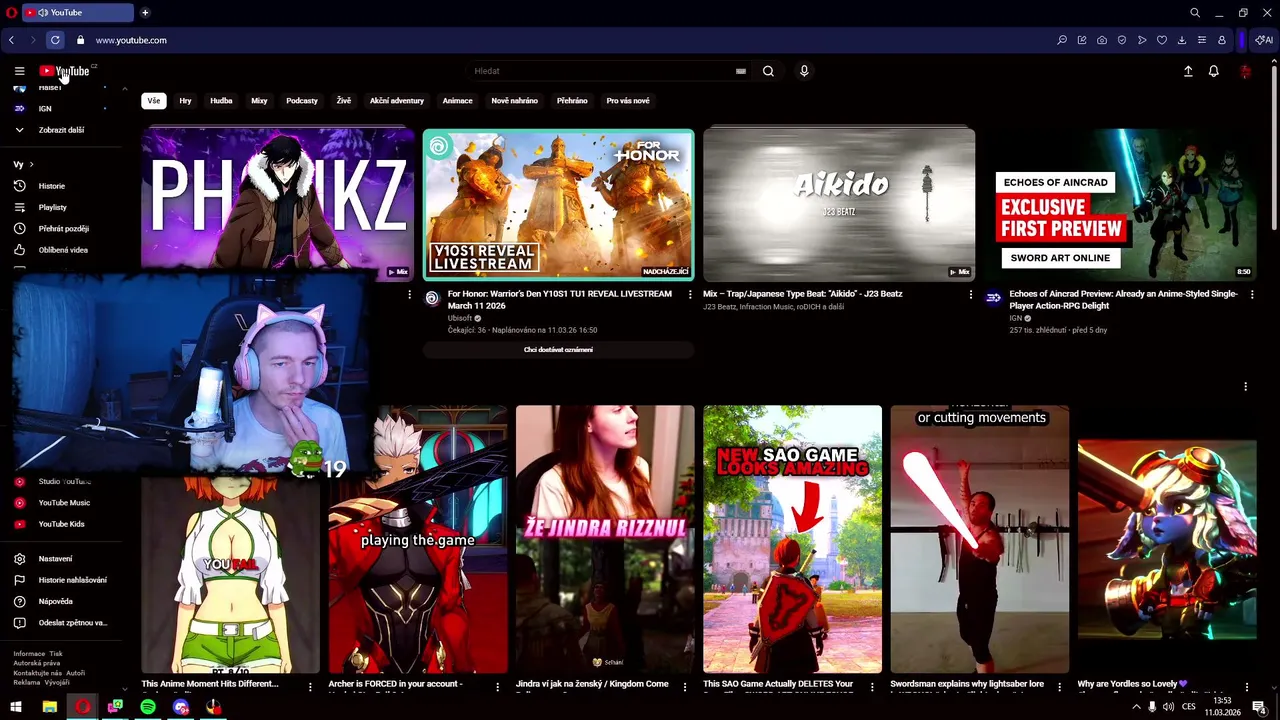Screen dimensions: 1280x720
Task: Click Opera snapshot camera icon
Action: click(x=1102, y=40)
